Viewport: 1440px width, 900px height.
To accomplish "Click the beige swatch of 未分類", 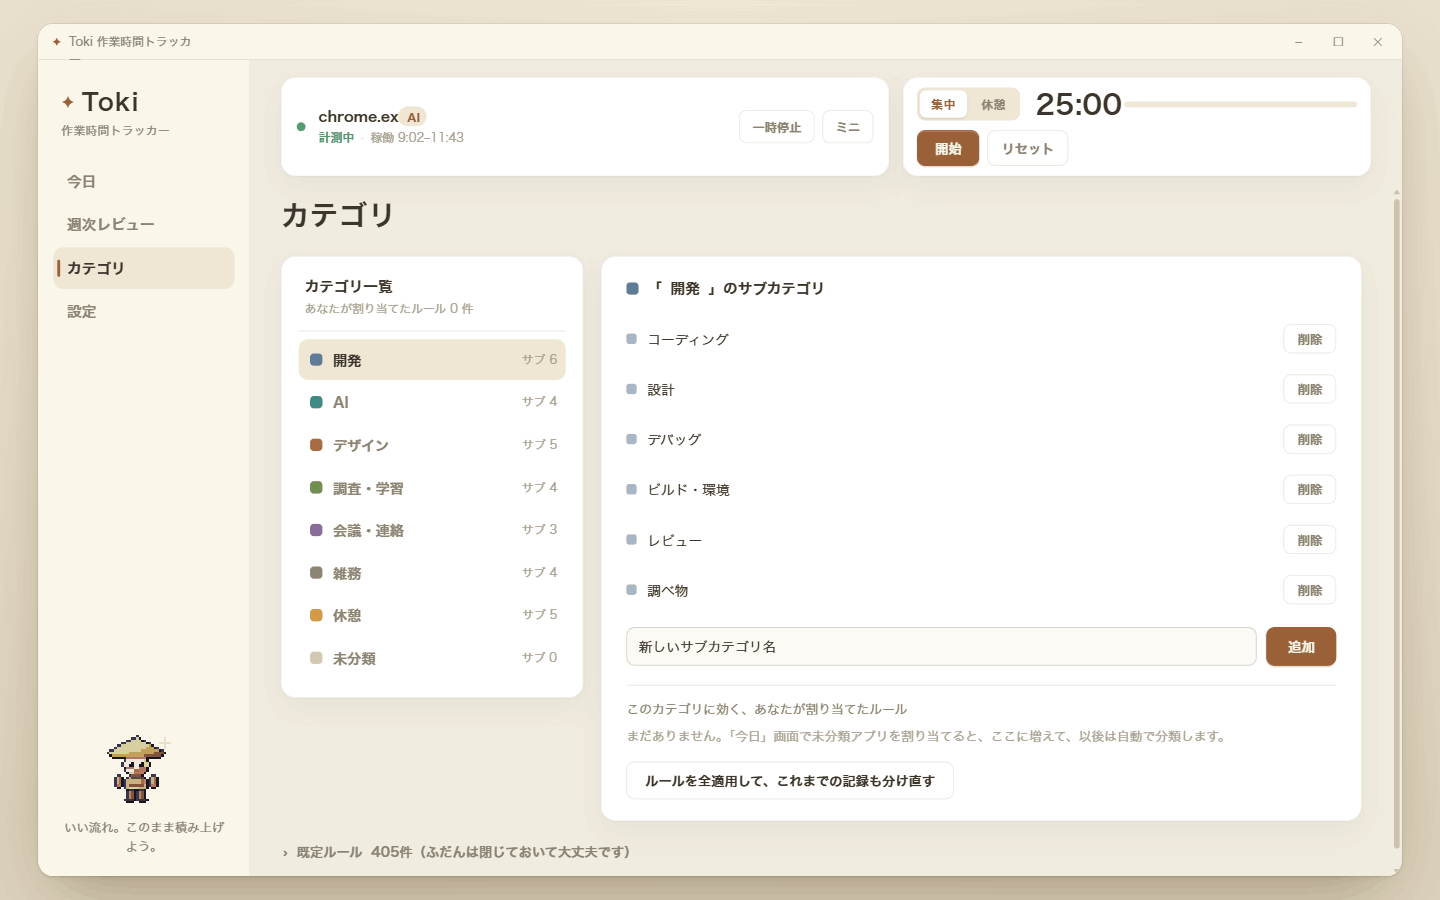I will point(316,658).
